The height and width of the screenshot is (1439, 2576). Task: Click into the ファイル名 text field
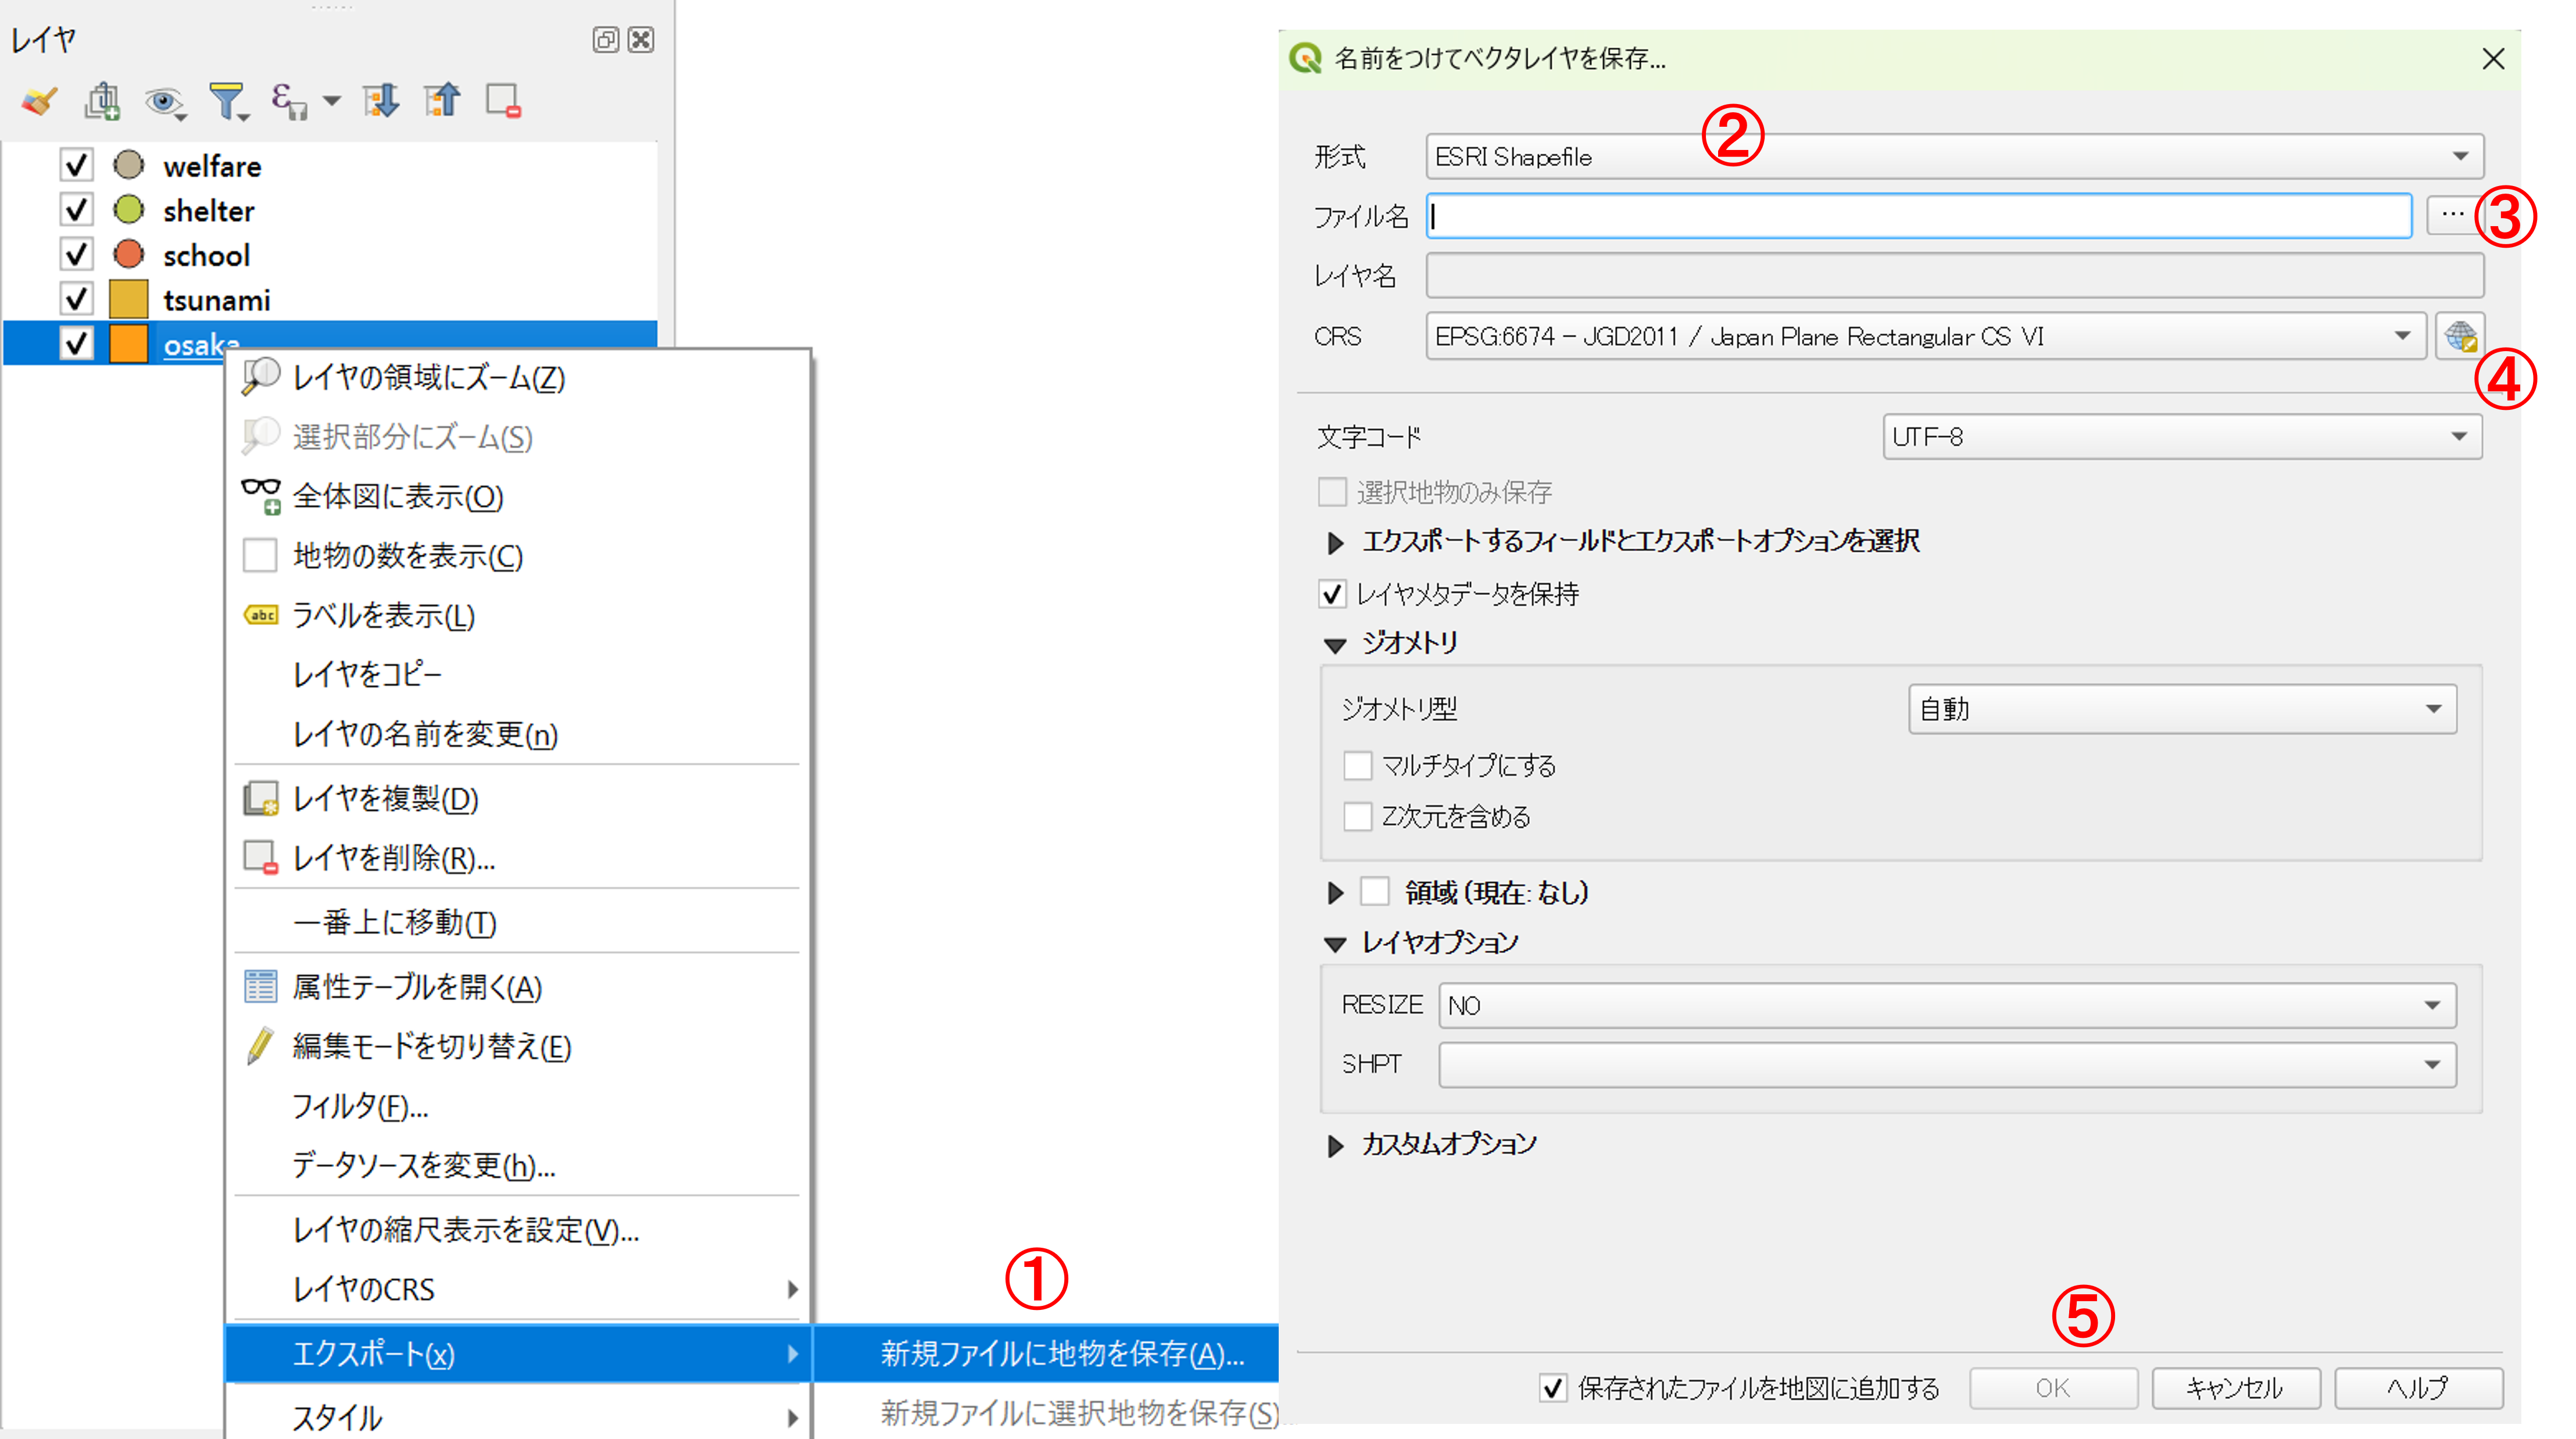click(x=1918, y=216)
